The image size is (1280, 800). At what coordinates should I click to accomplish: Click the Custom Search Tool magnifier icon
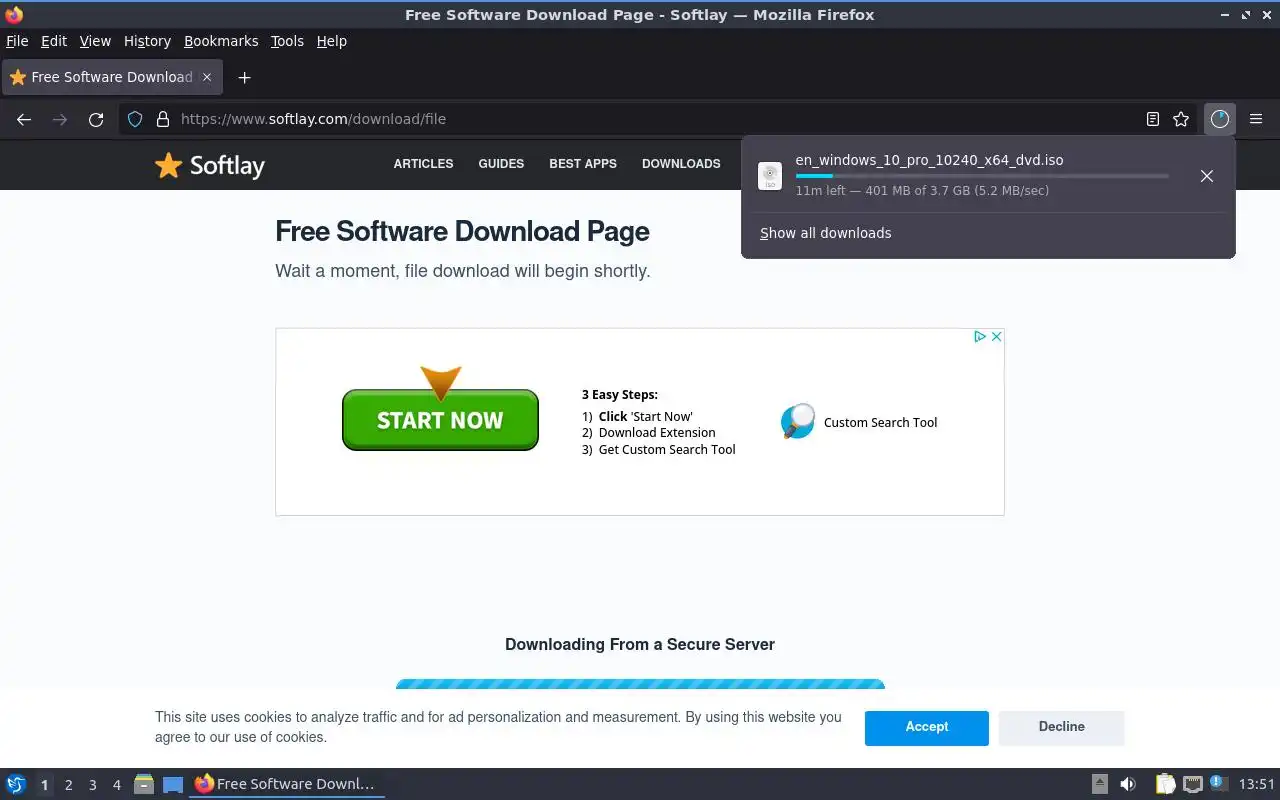coord(798,421)
